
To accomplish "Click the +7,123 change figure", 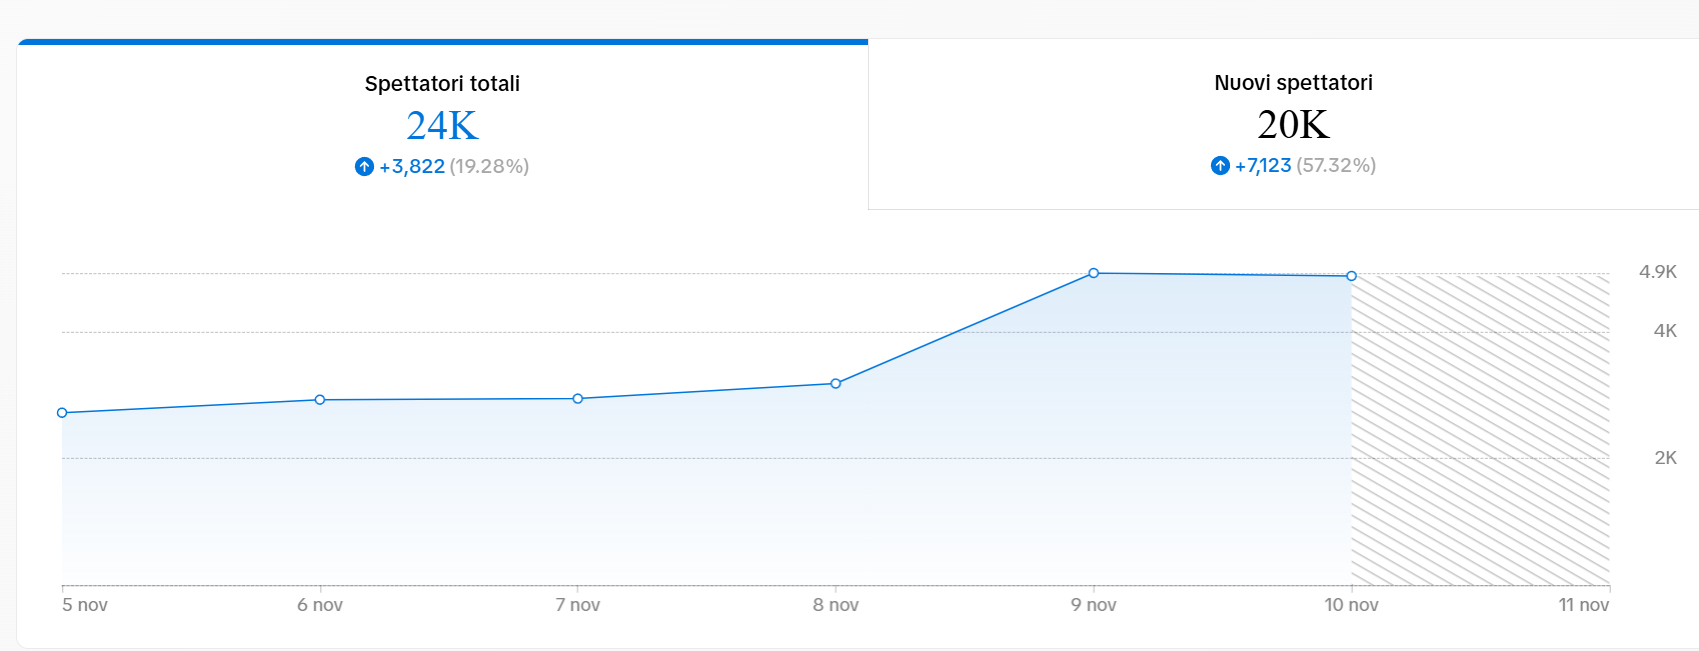I will pos(1263,166).
